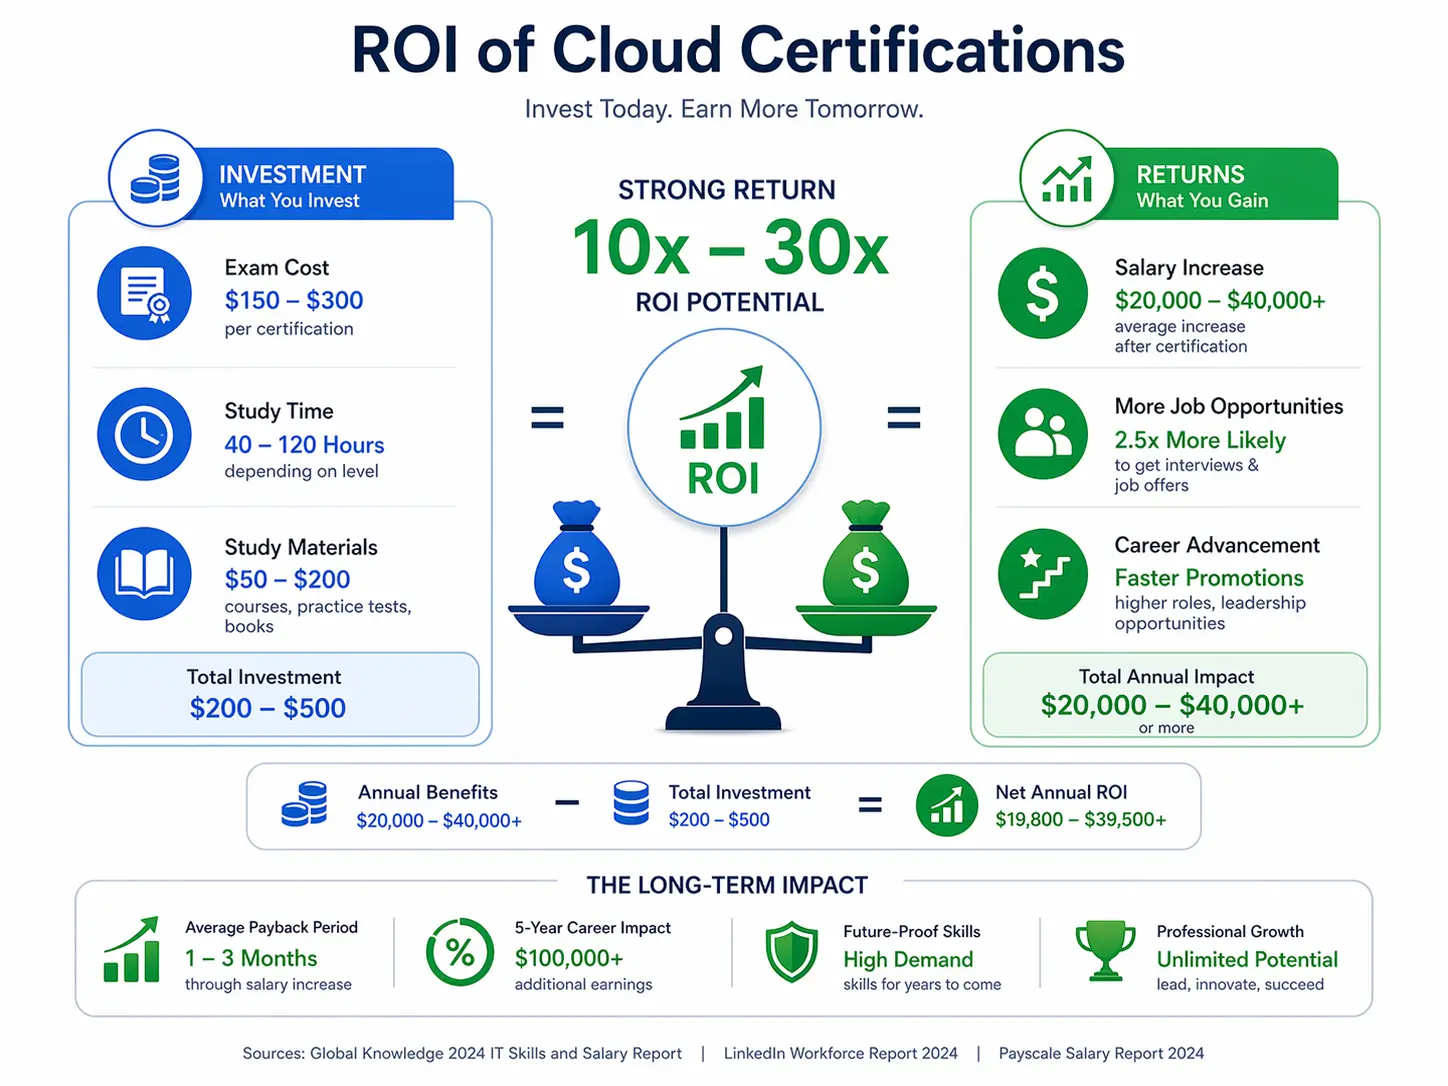1448x1086 pixels.
Task: Click the Salary Increase dollar icon
Action: tap(1043, 293)
